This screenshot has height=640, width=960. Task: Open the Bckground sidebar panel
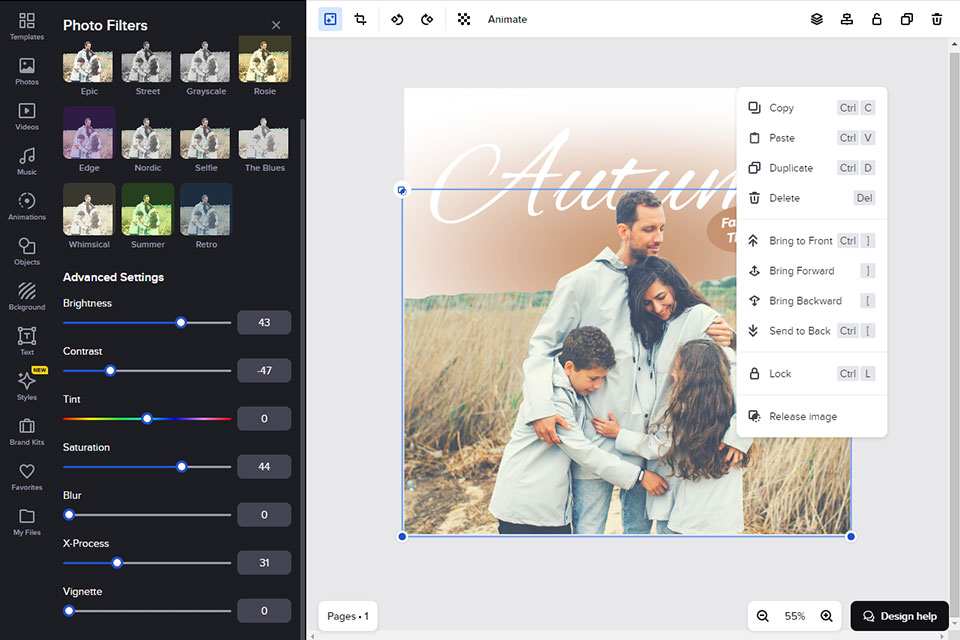[26, 296]
